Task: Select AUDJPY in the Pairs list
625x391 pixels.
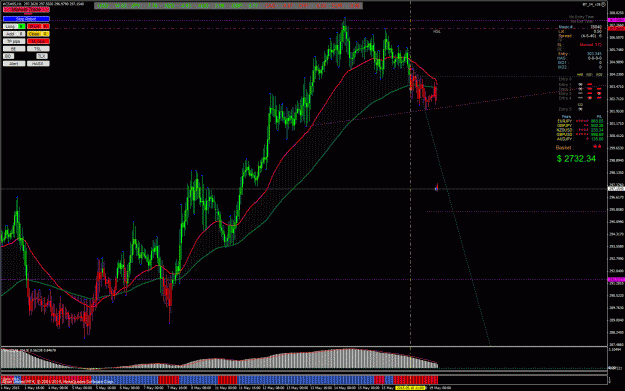Action: pyautogui.click(x=564, y=139)
